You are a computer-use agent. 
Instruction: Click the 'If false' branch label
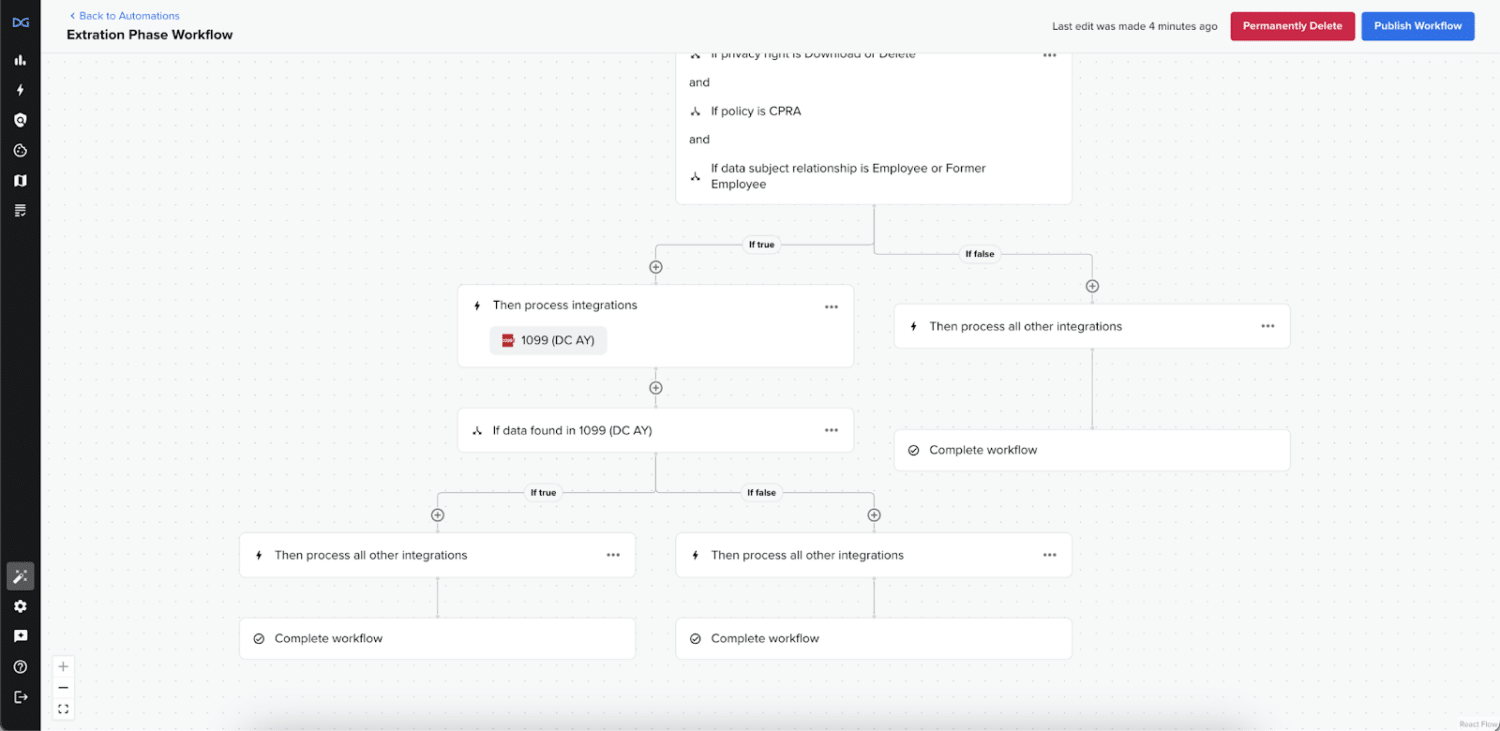click(979, 254)
